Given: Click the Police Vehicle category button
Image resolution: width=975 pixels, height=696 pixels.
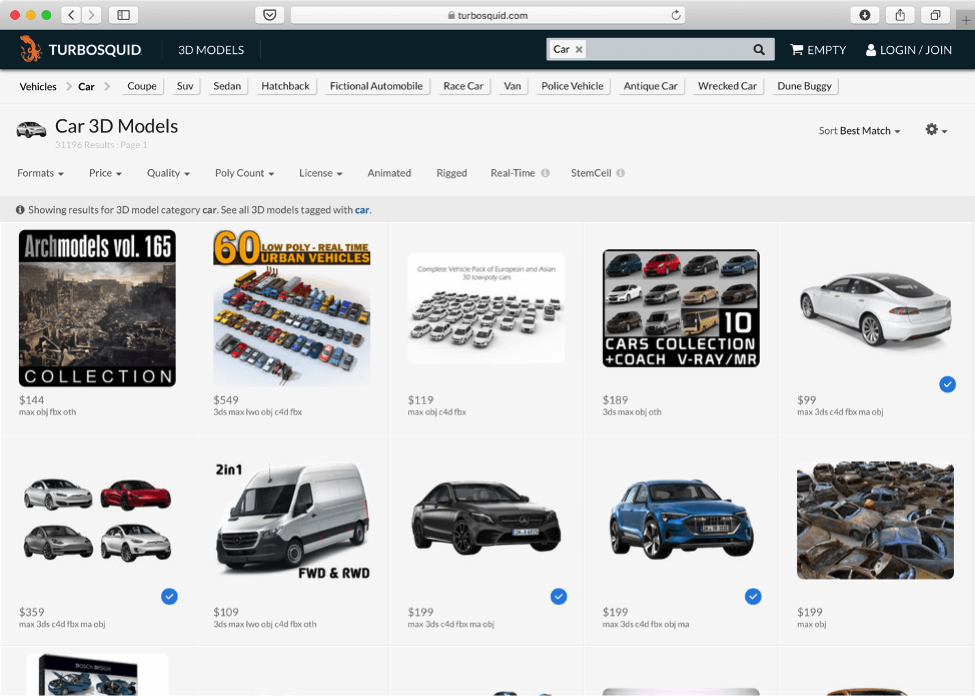Looking at the screenshot, I should coord(572,86).
